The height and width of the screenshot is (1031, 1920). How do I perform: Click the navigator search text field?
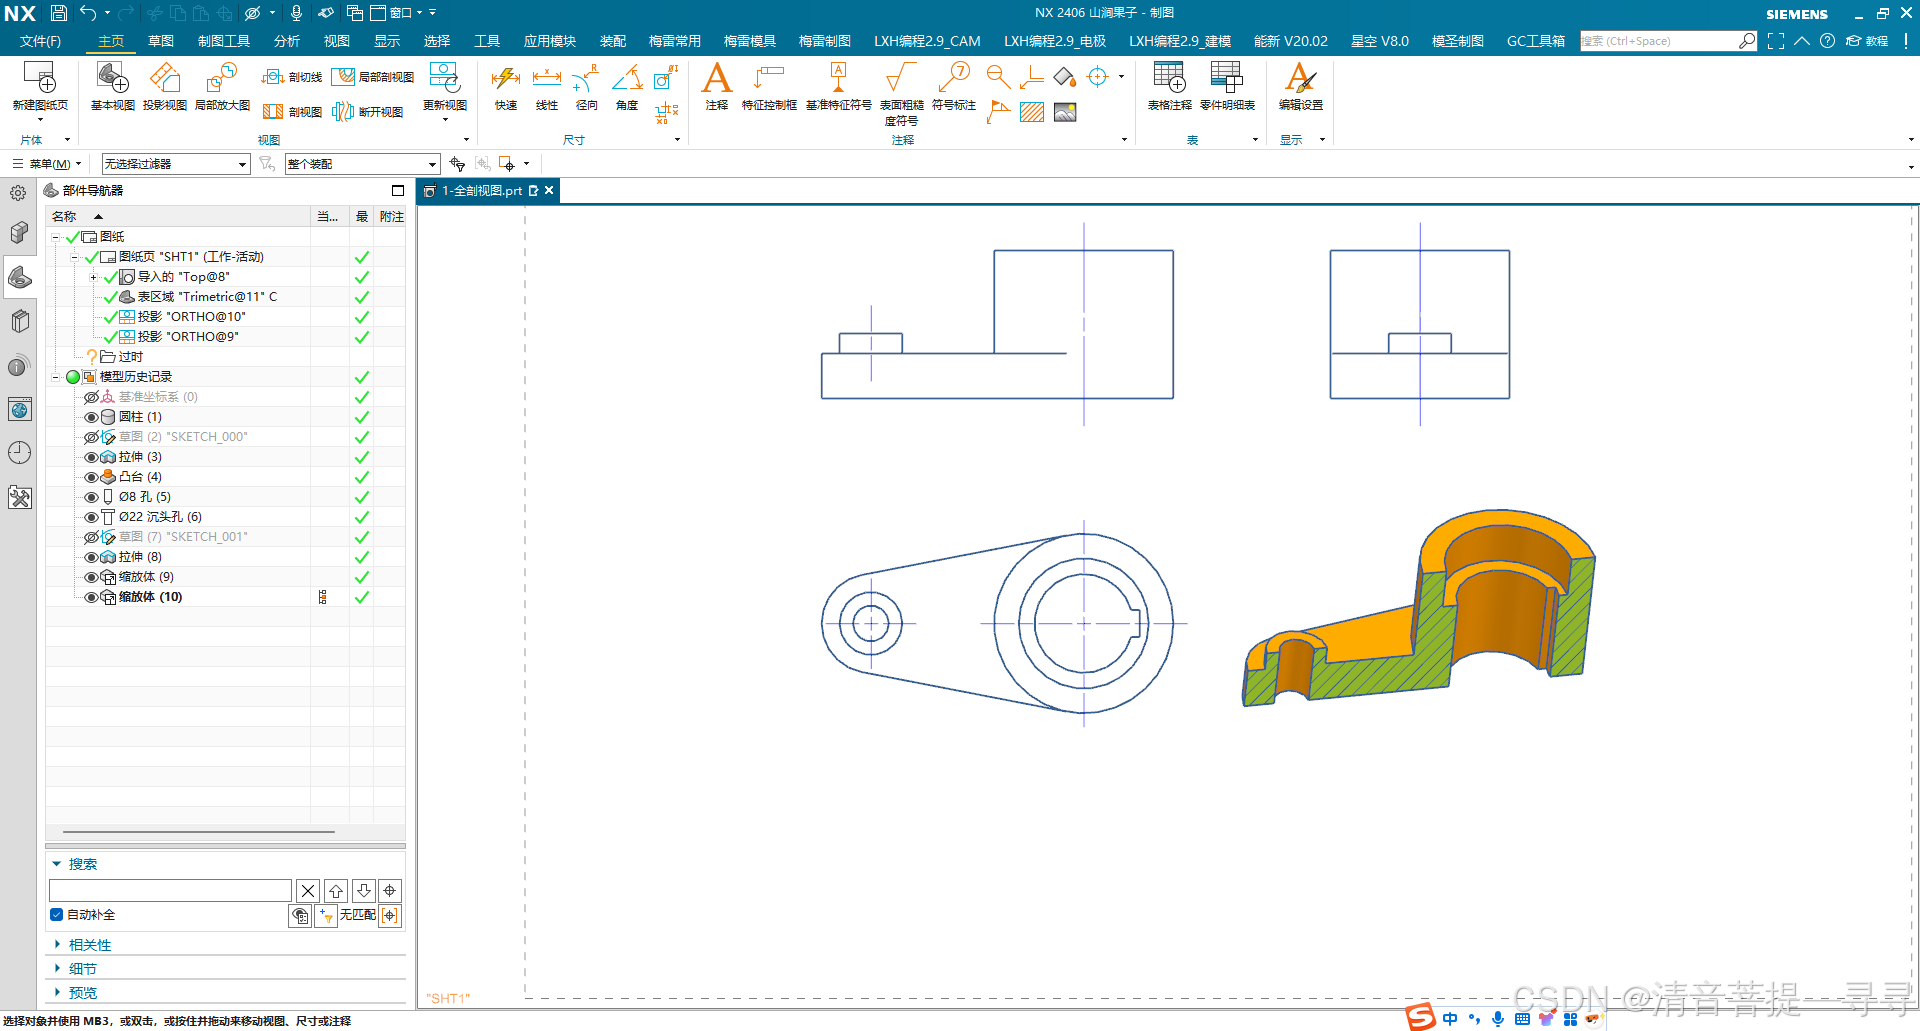(170, 890)
